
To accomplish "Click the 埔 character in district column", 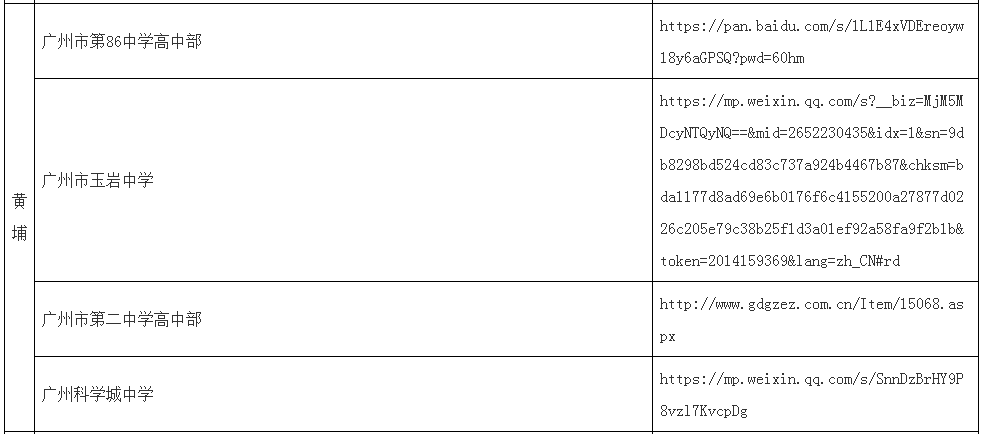I will [x=20, y=233].
